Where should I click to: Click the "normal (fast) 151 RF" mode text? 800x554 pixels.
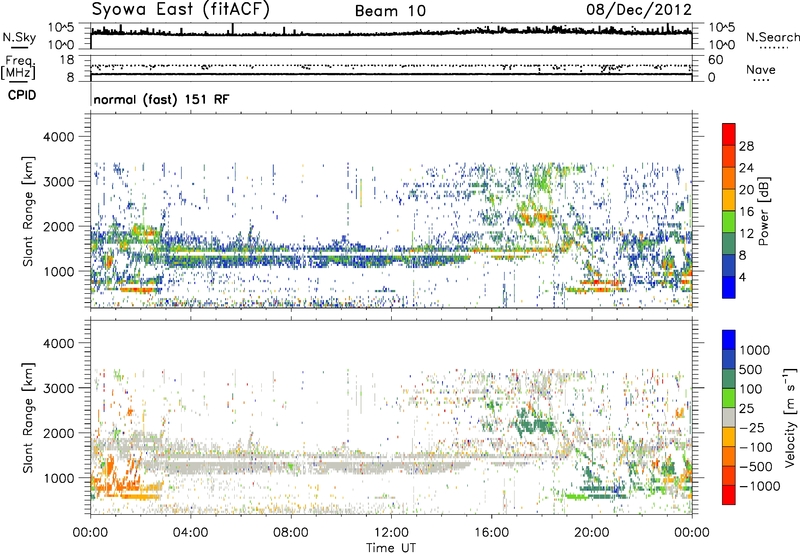pyautogui.click(x=161, y=99)
